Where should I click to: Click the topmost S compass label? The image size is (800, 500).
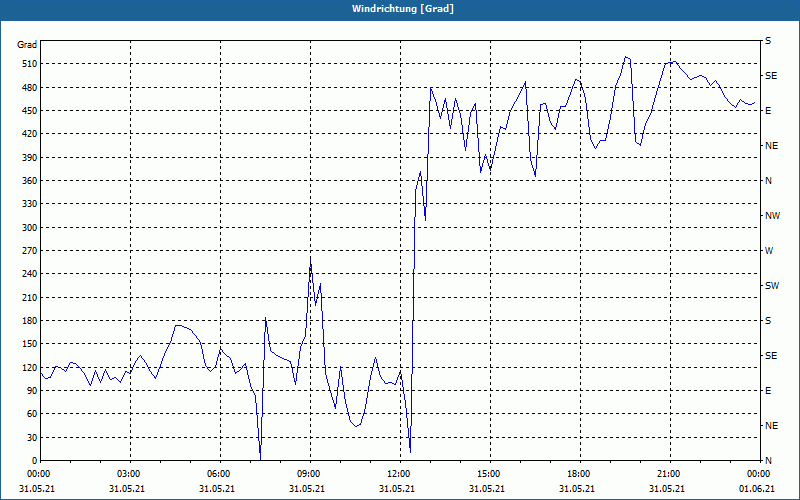[x=768, y=41]
